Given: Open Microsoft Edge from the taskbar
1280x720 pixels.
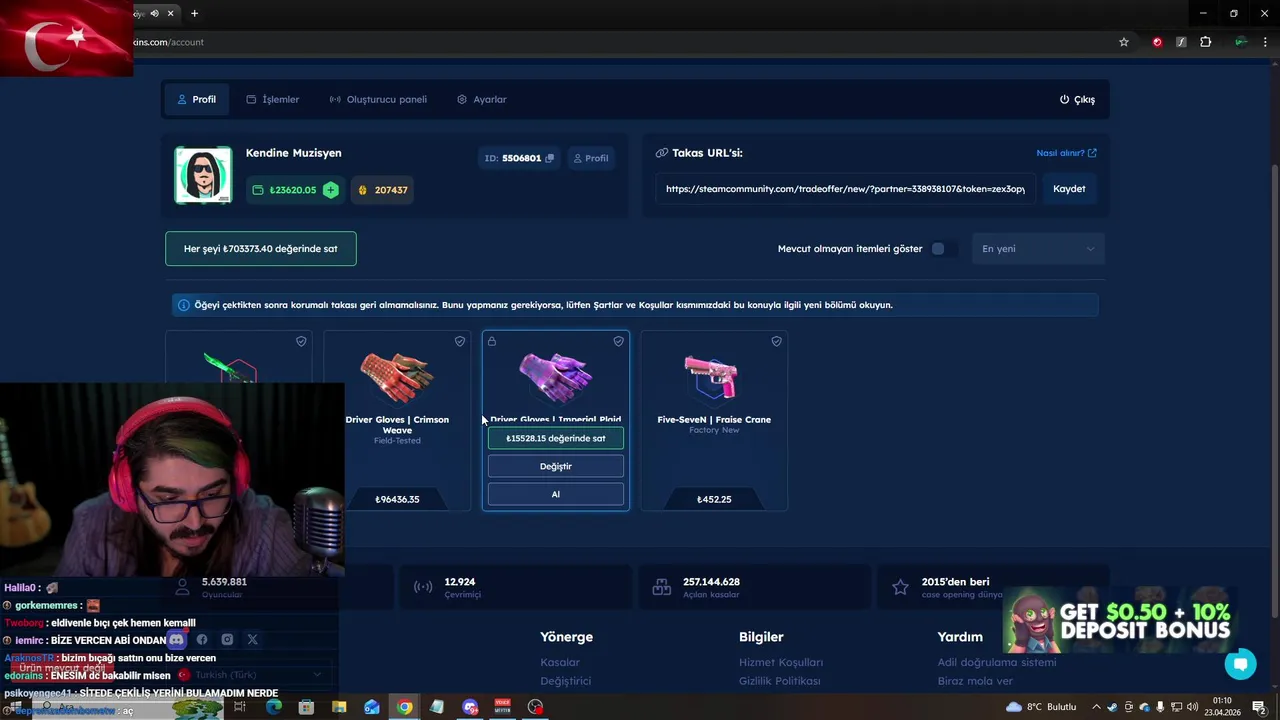Looking at the screenshot, I should coord(273,707).
